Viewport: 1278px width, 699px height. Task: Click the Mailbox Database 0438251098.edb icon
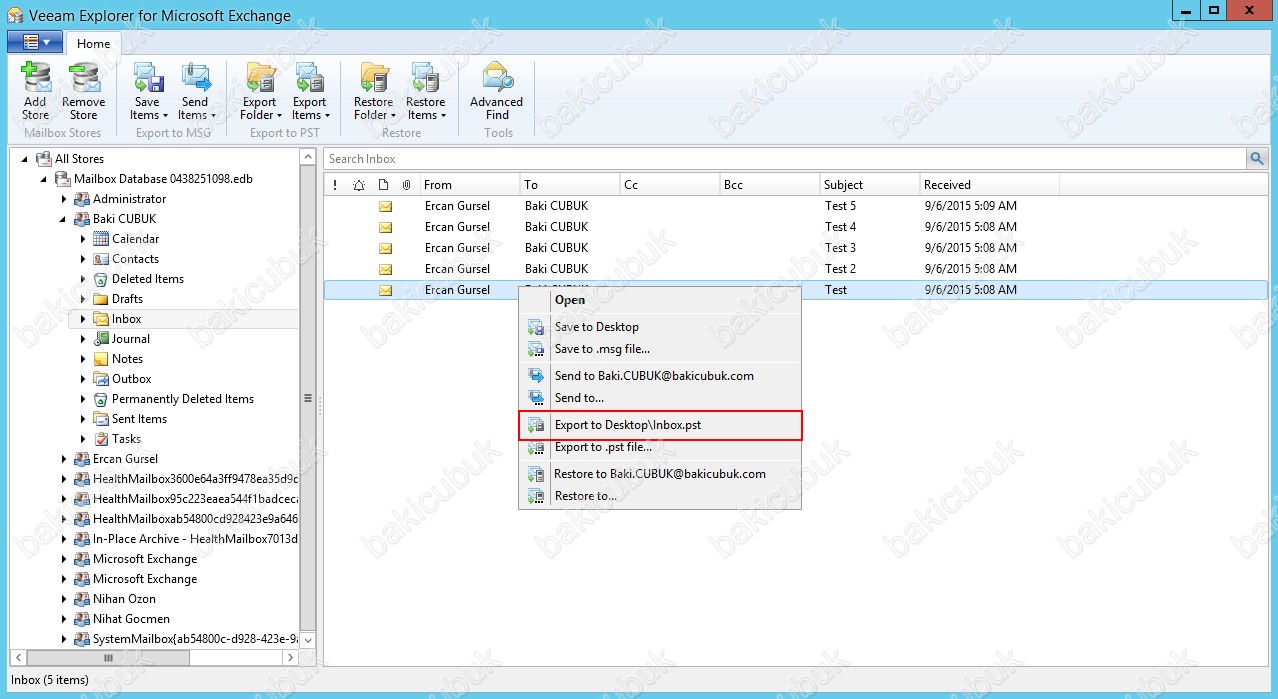tap(62, 179)
